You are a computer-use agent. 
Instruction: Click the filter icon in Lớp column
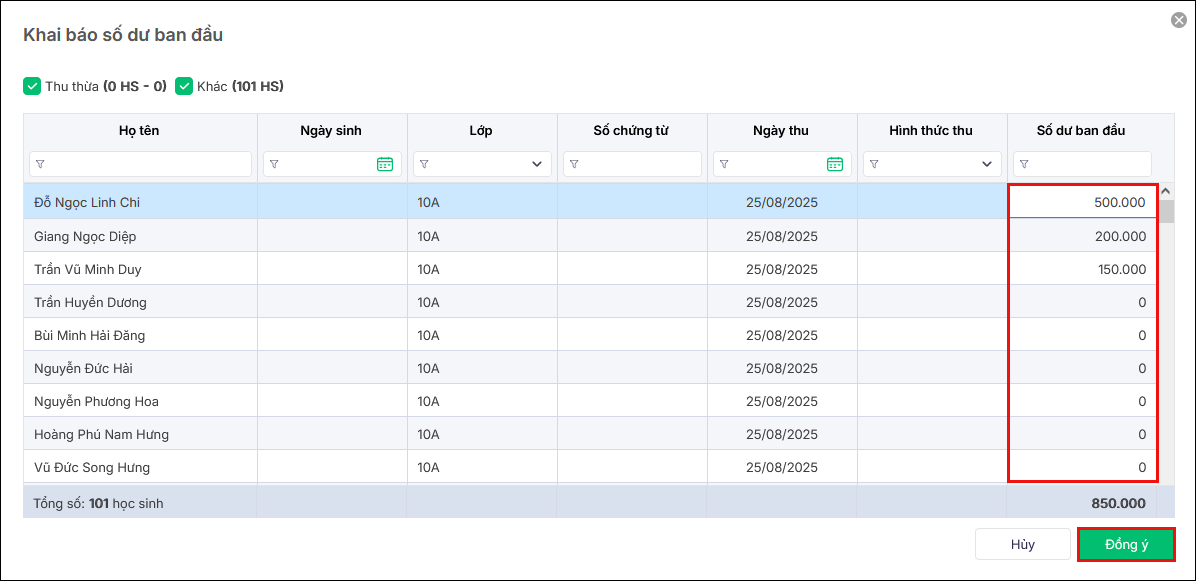coord(424,165)
